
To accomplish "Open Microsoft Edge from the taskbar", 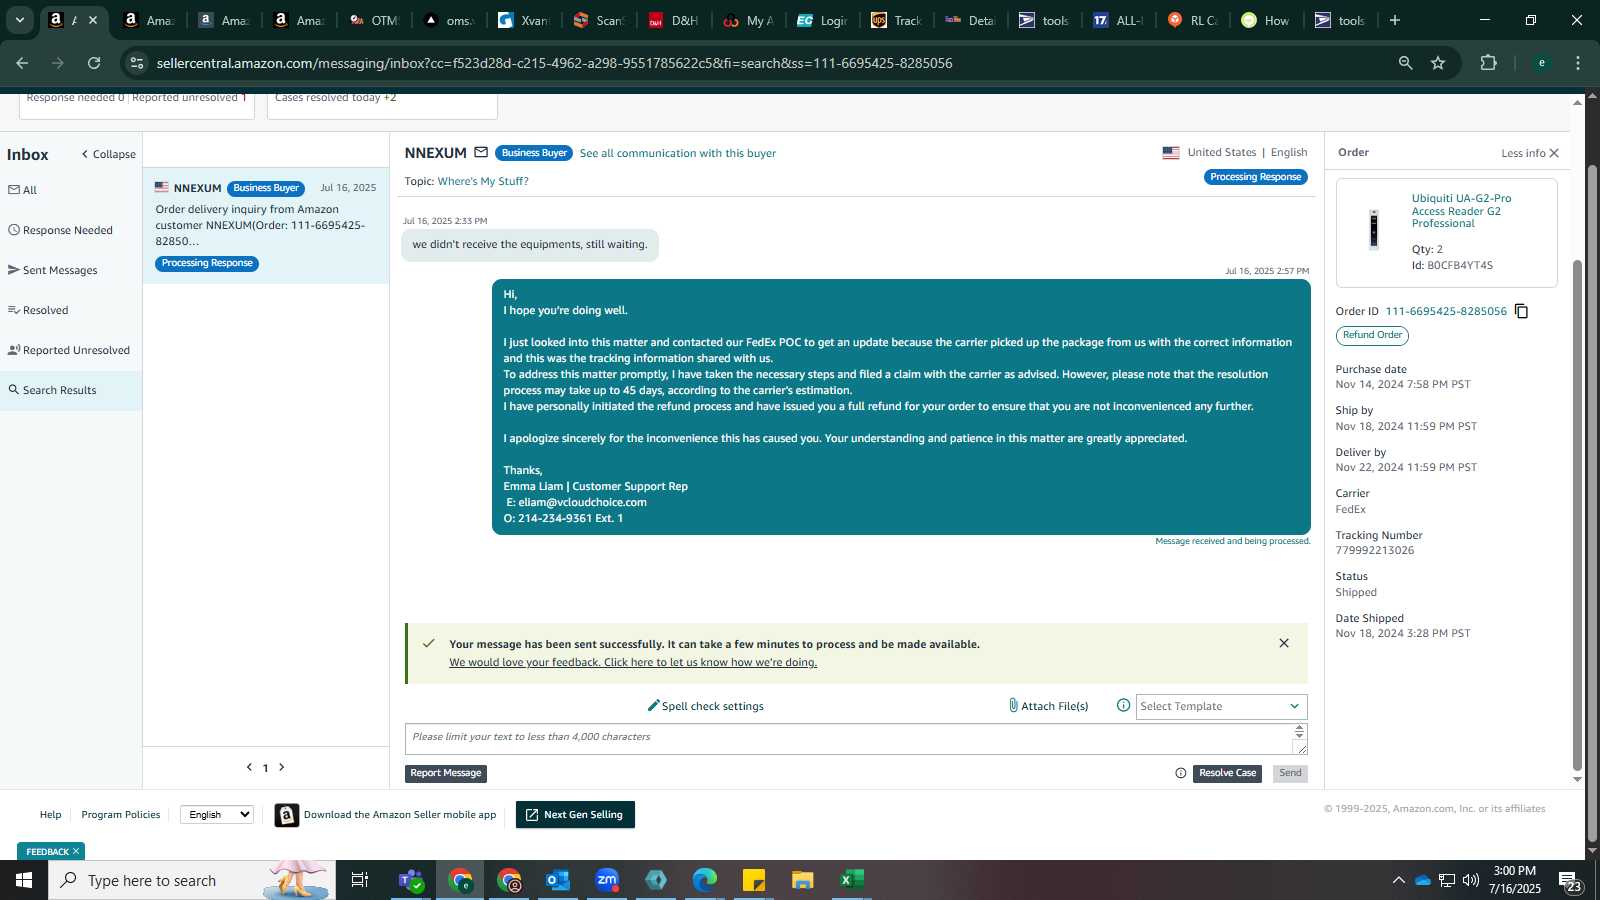I will [x=705, y=880].
